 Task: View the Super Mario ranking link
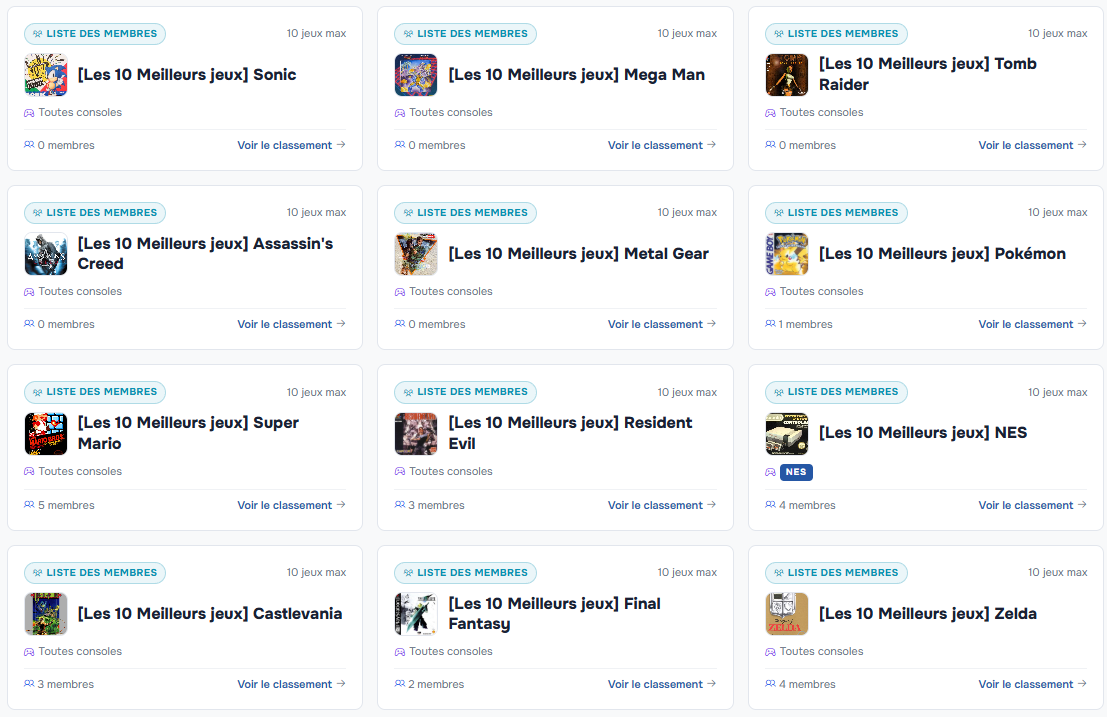pyautogui.click(x=292, y=505)
